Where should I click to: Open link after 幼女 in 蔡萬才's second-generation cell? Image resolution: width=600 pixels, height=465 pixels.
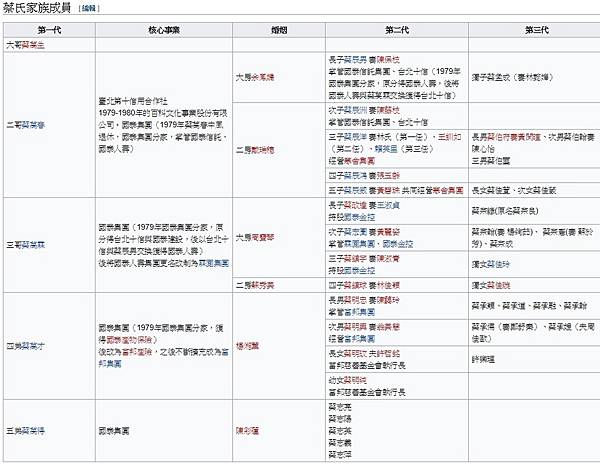pyautogui.click(x=355, y=380)
